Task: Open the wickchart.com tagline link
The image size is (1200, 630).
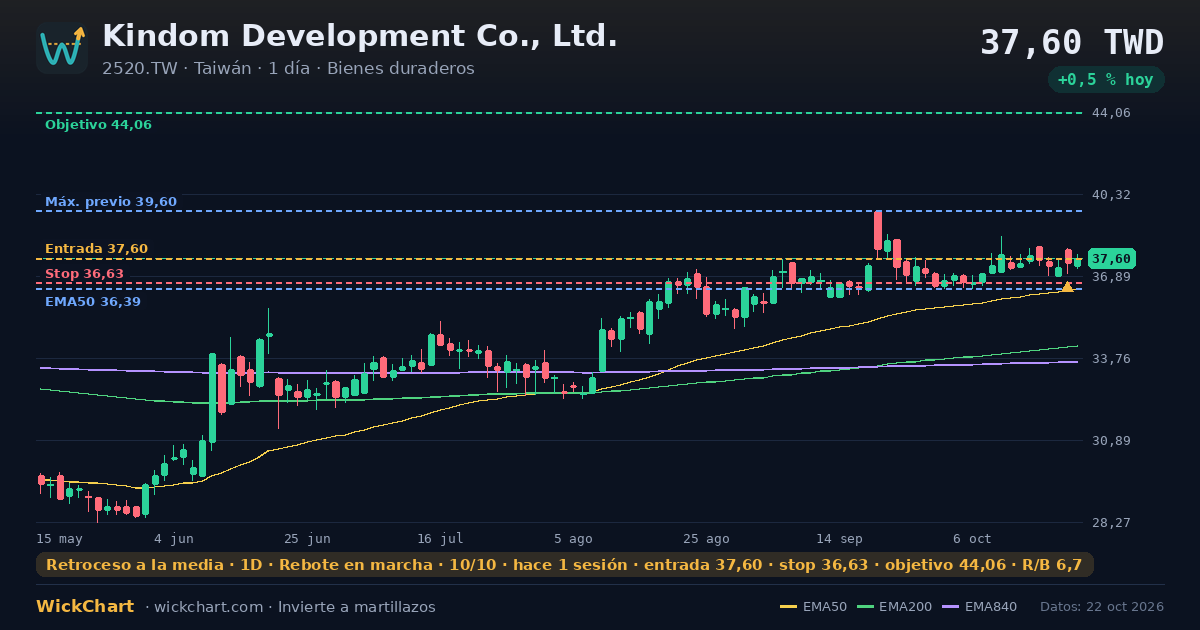Action: [x=290, y=607]
